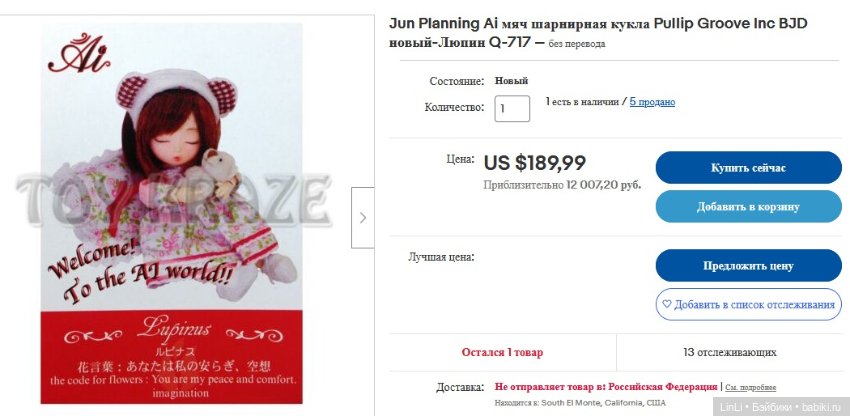Click 'Приблизительно 12 007,20 руб.' text
This screenshot has height=416, width=850.
(x=562, y=185)
